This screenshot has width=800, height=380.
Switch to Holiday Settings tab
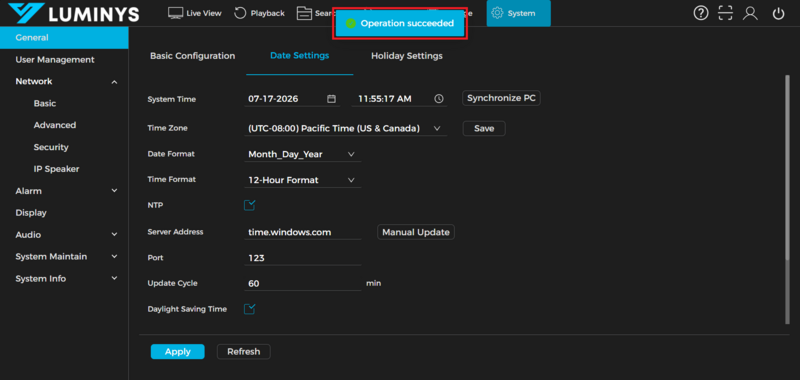407,56
